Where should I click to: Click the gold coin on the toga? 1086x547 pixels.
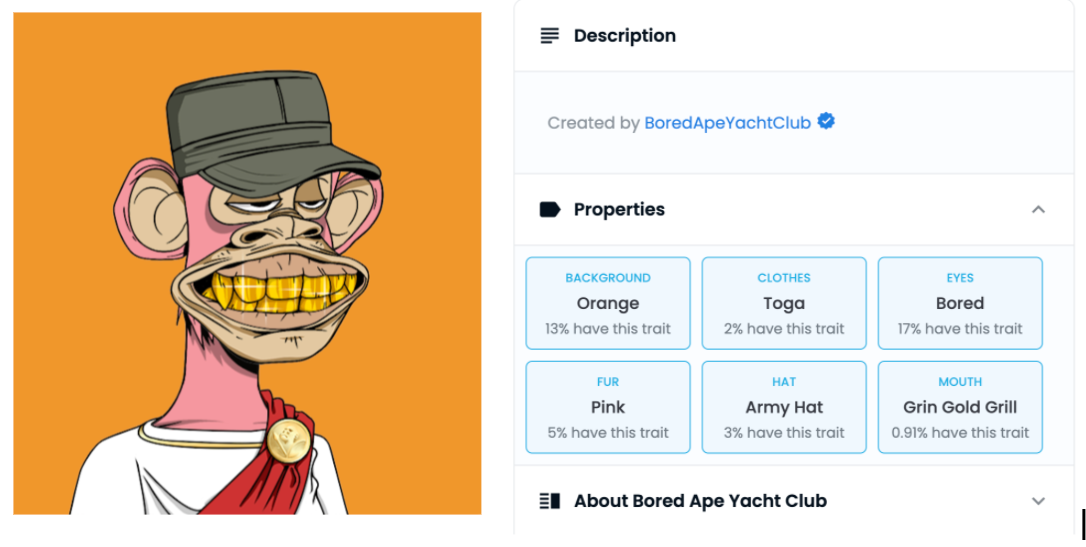[x=289, y=440]
